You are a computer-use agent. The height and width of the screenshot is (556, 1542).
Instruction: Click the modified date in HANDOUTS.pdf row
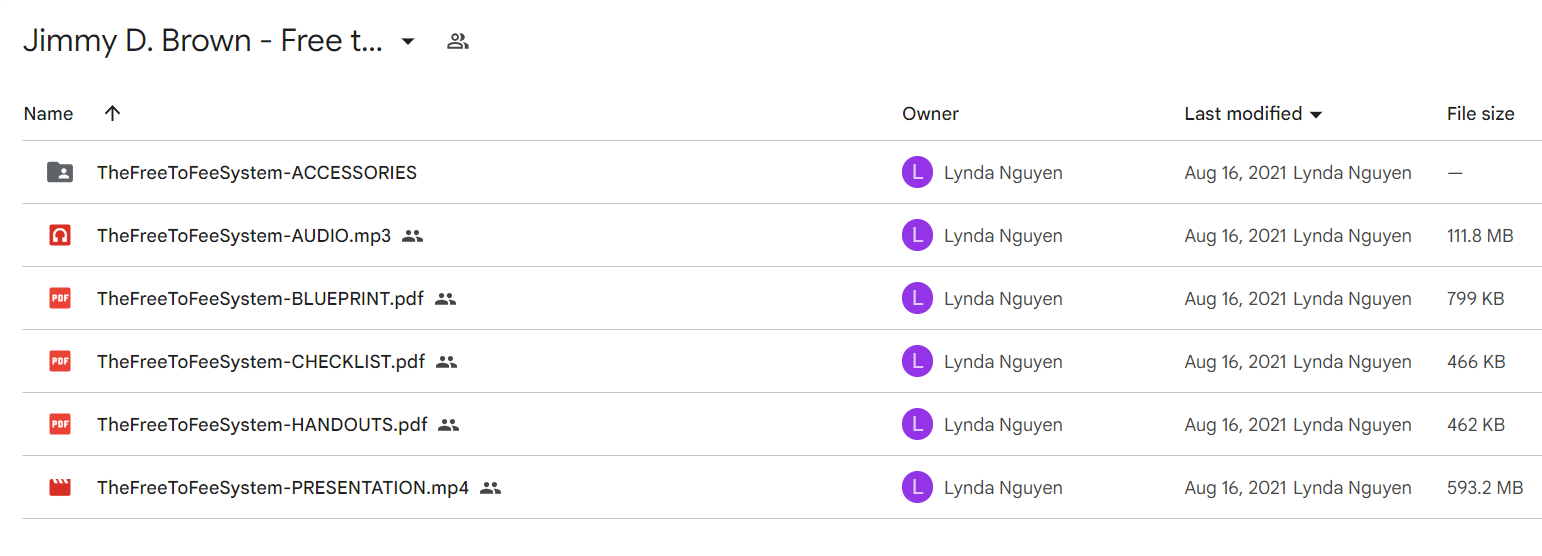1236,425
